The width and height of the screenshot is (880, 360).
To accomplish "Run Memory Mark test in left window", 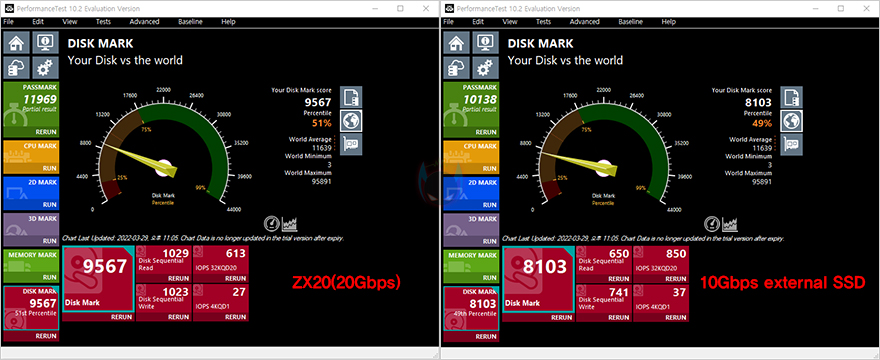I will pos(50,277).
